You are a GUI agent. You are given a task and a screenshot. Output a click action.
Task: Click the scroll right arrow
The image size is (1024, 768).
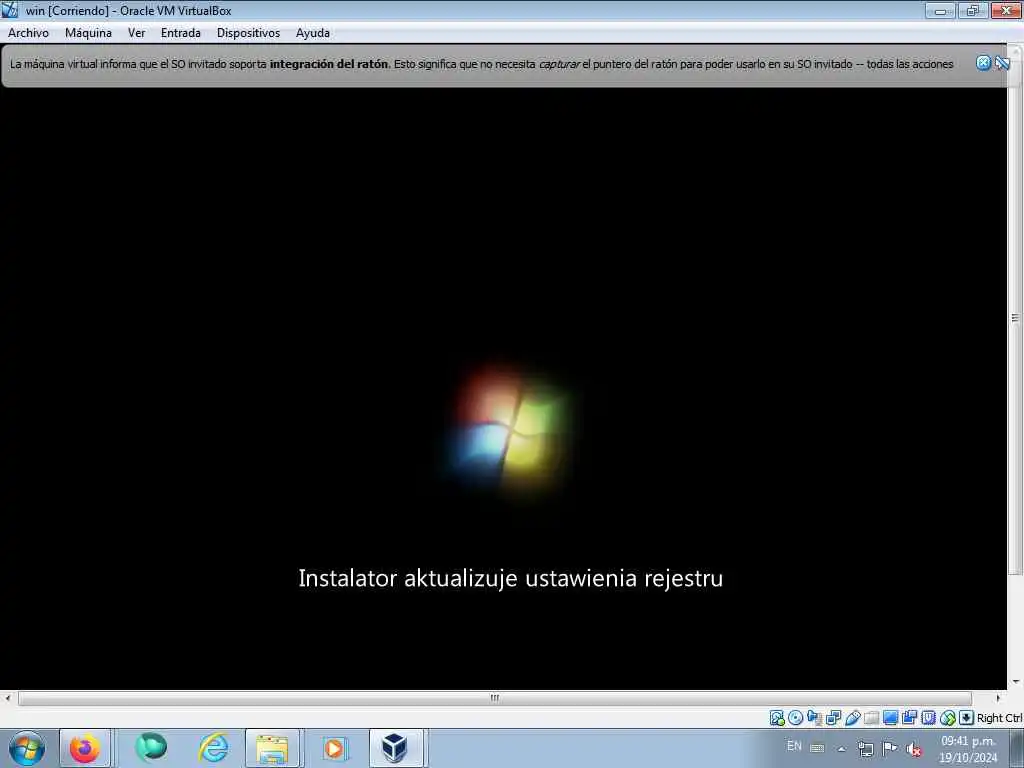click(x=998, y=698)
